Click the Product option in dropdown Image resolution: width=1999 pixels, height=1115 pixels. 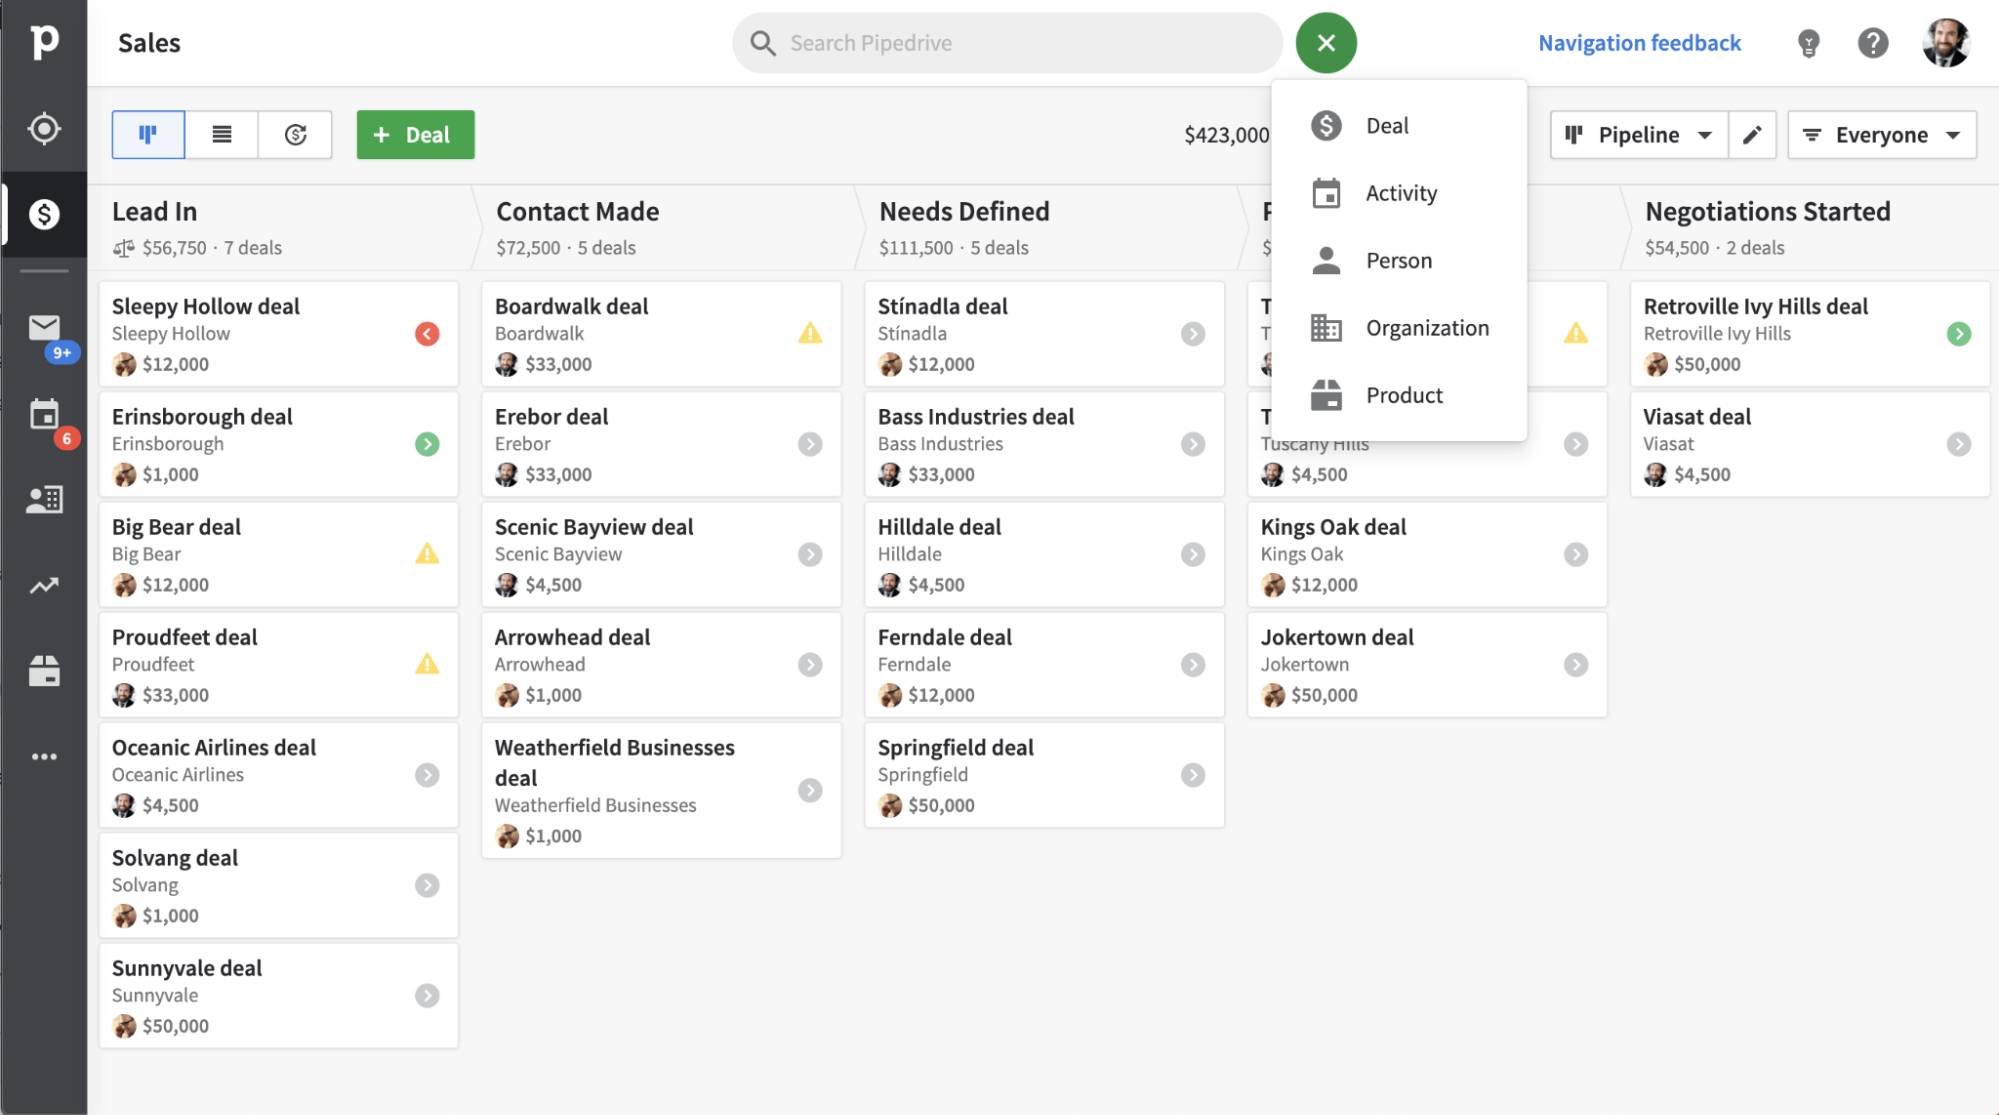coord(1405,395)
